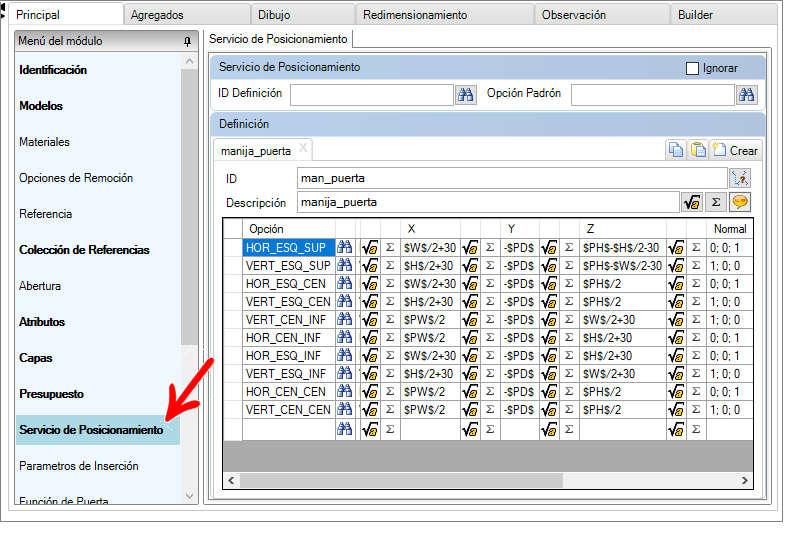Select the VERT_CEN_CEN option cell
The height and width of the screenshot is (534, 792).
point(289,410)
